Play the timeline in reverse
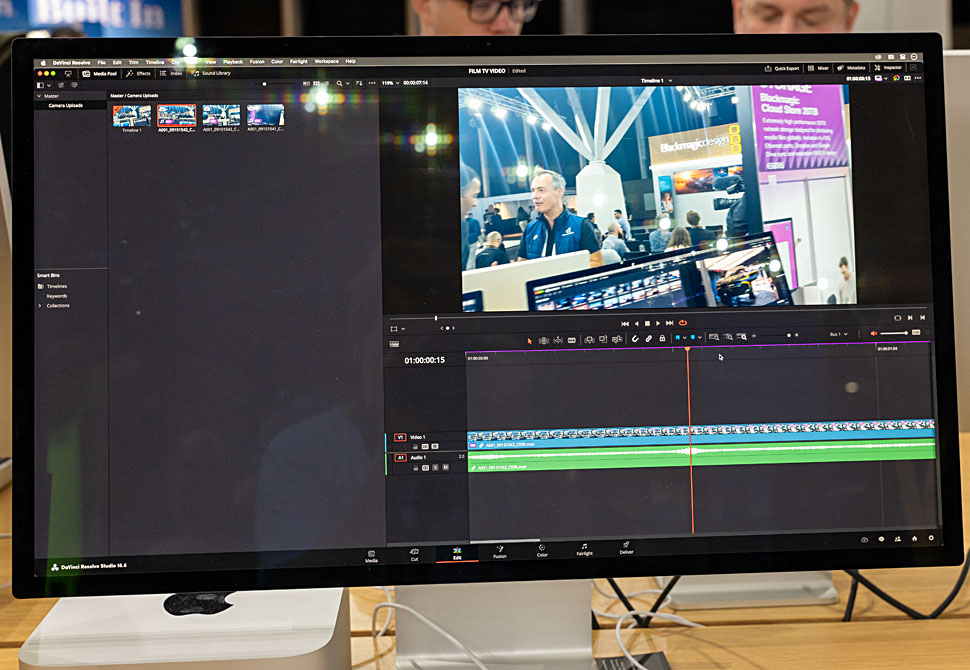This screenshot has width=970, height=670. click(x=637, y=324)
